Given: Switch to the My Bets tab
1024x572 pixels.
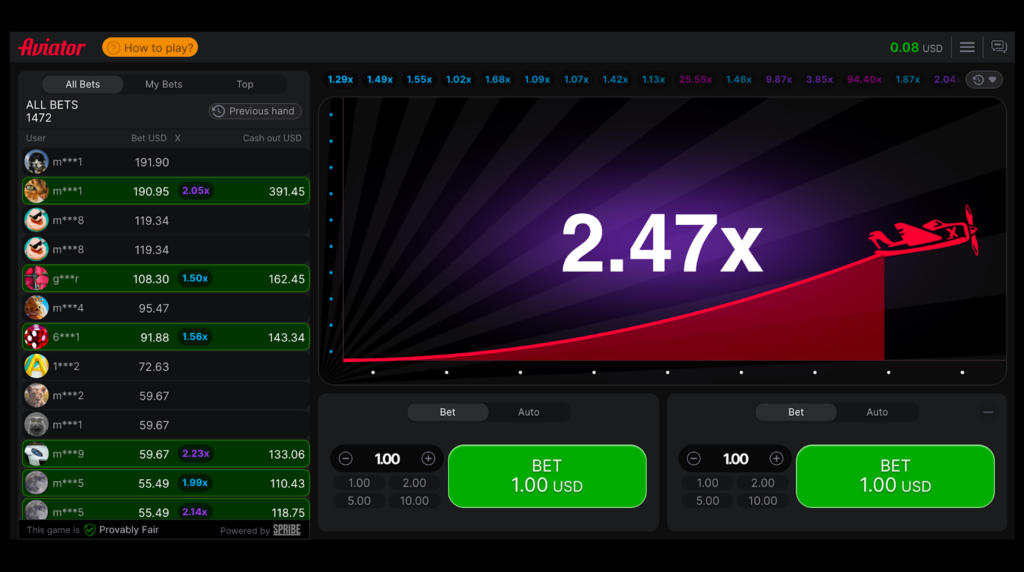Looking at the screenshot, I should pyautogui.click(x=164, y=85).
